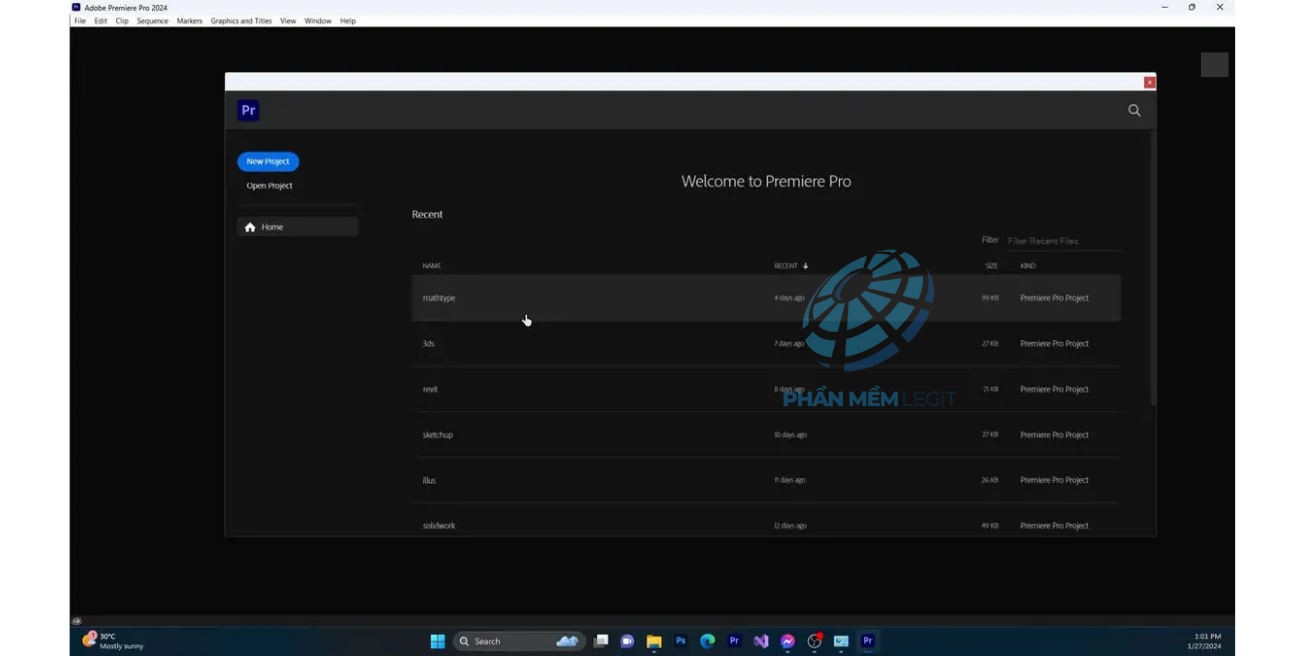Open the sketchup recent project

(766, 435)
